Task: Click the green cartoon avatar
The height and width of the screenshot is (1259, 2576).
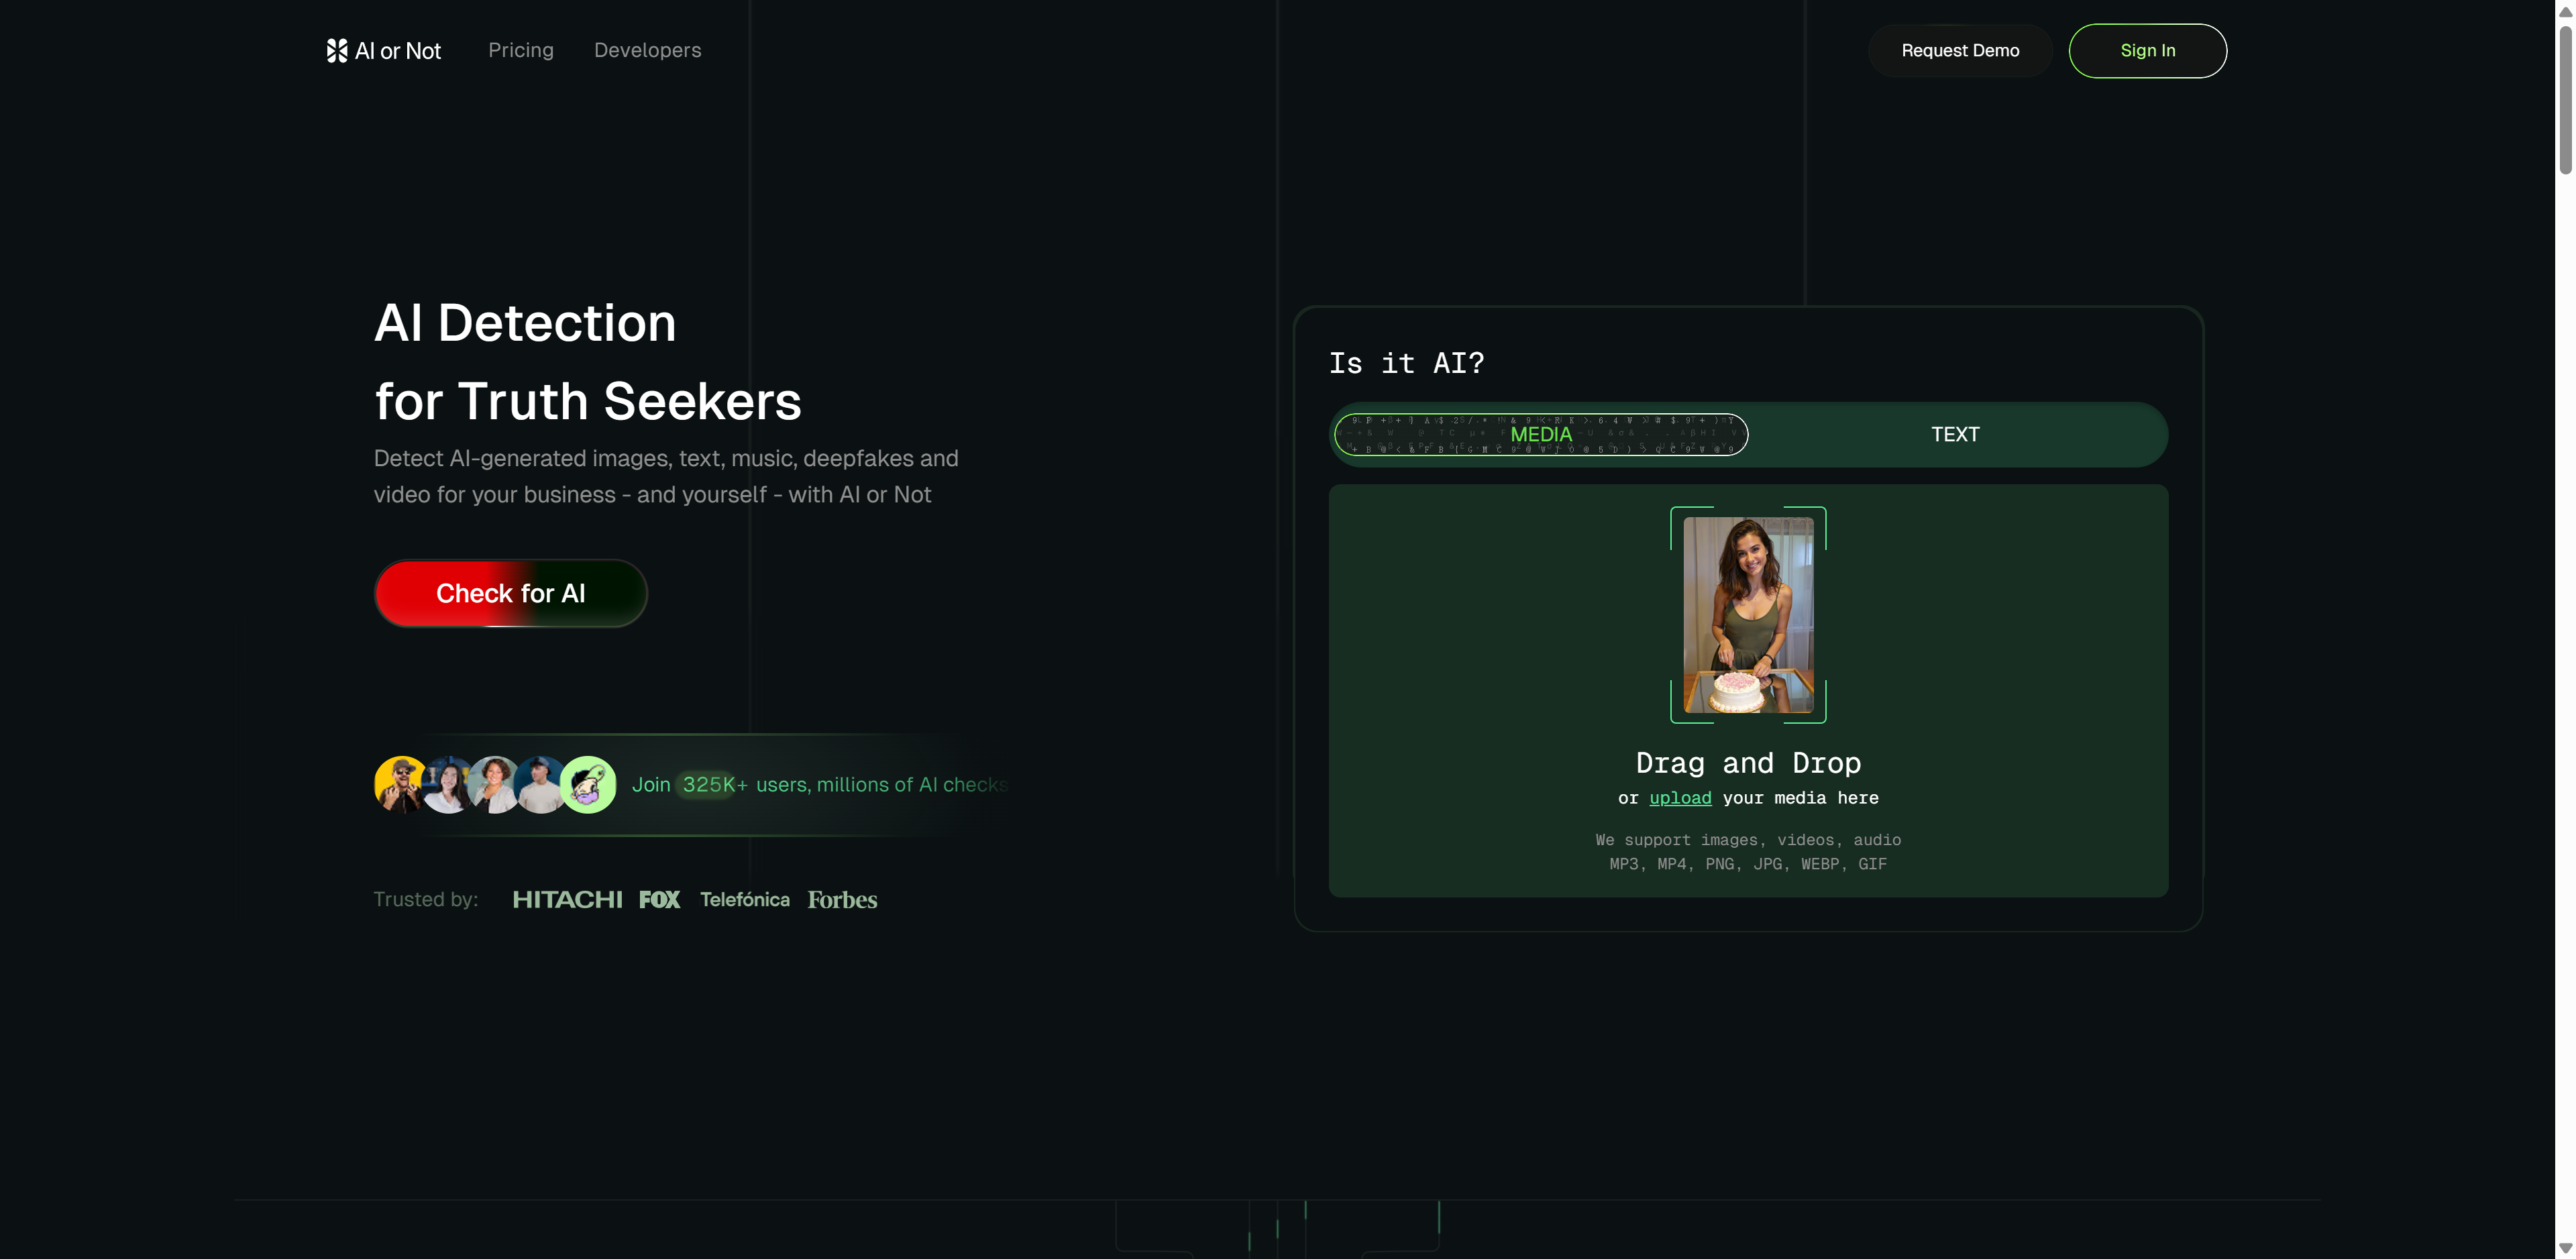Action: point(588,784)
